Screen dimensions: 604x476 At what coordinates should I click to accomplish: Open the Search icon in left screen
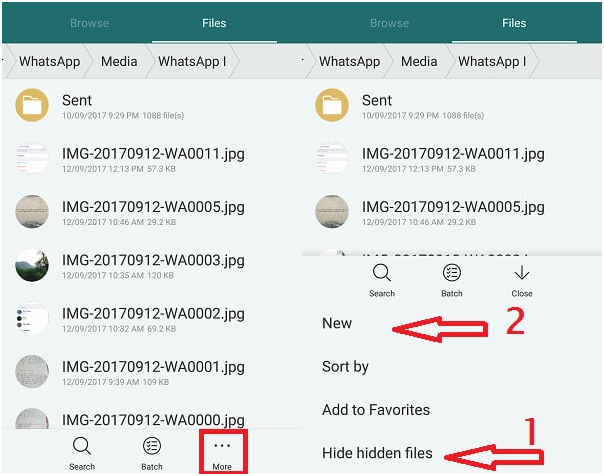[x=82, y=446]
